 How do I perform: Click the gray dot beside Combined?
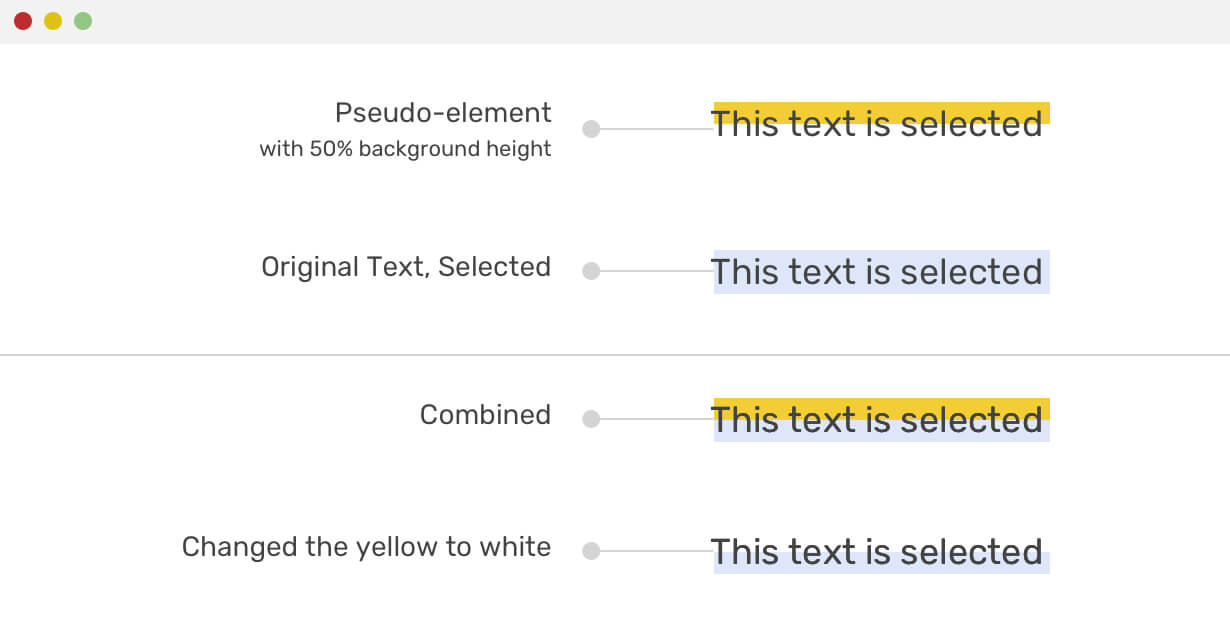[x=591, y=419]
